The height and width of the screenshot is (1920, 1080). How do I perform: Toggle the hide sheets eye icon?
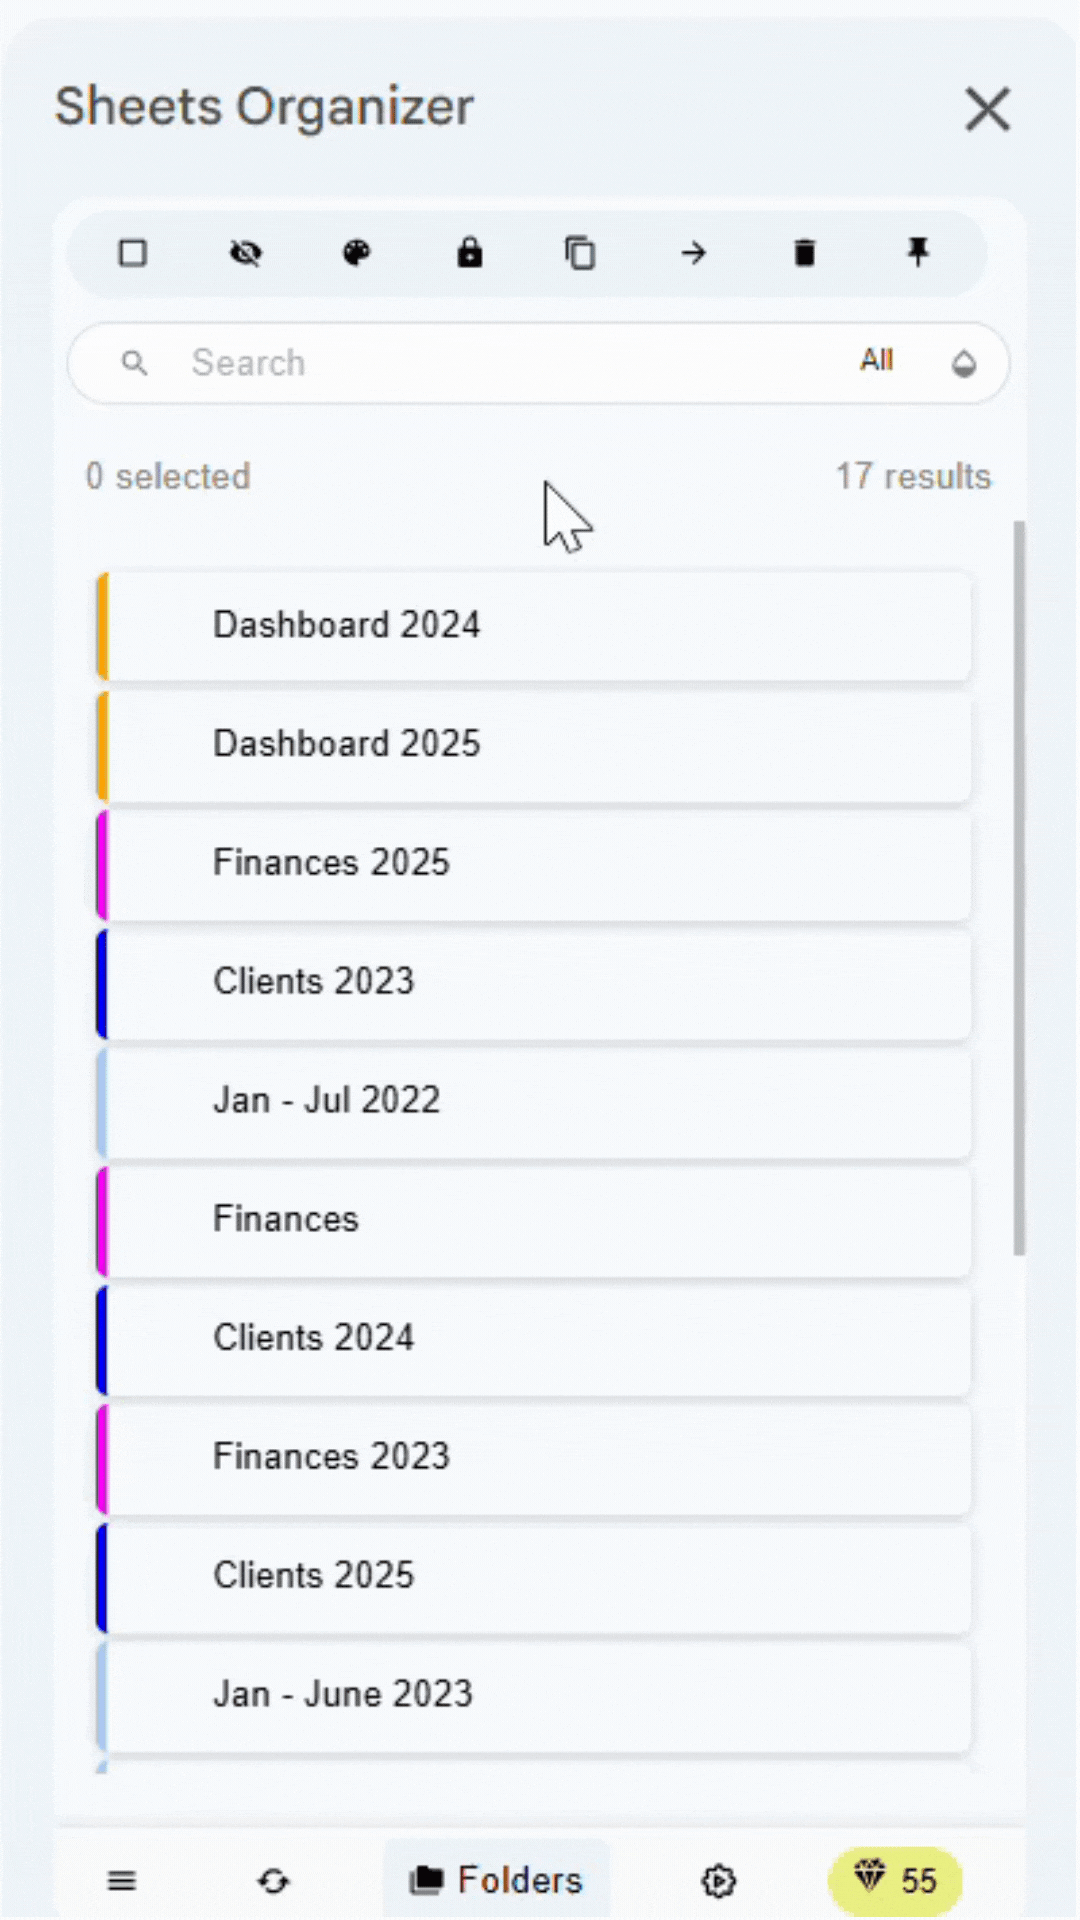245,253
